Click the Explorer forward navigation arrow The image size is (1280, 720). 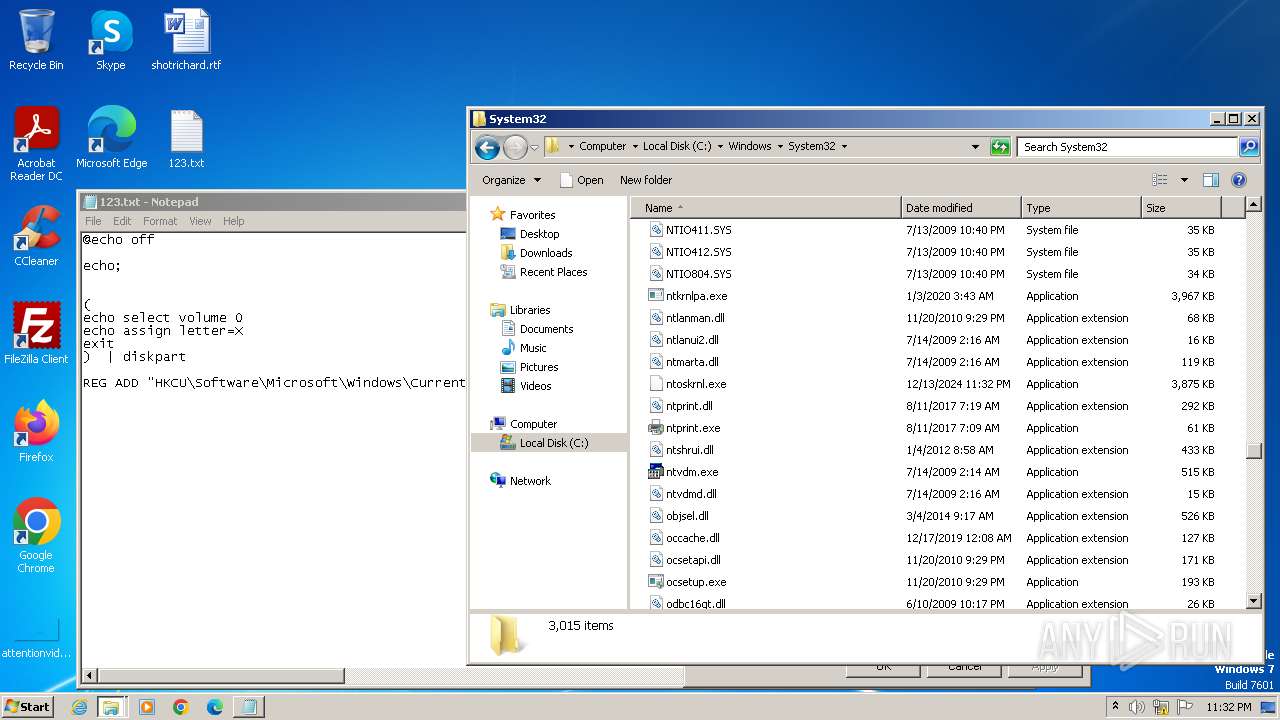515,147
